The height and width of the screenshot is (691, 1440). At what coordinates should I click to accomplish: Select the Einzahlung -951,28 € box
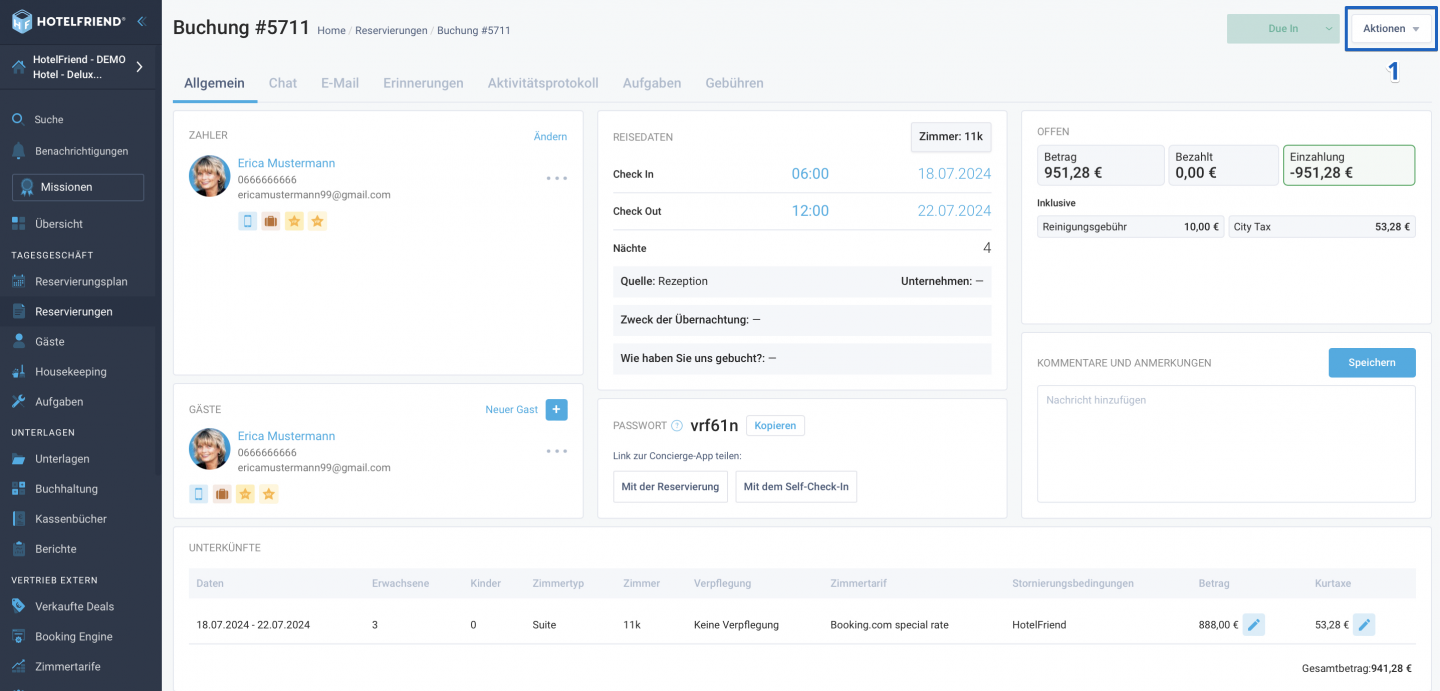1349,165
